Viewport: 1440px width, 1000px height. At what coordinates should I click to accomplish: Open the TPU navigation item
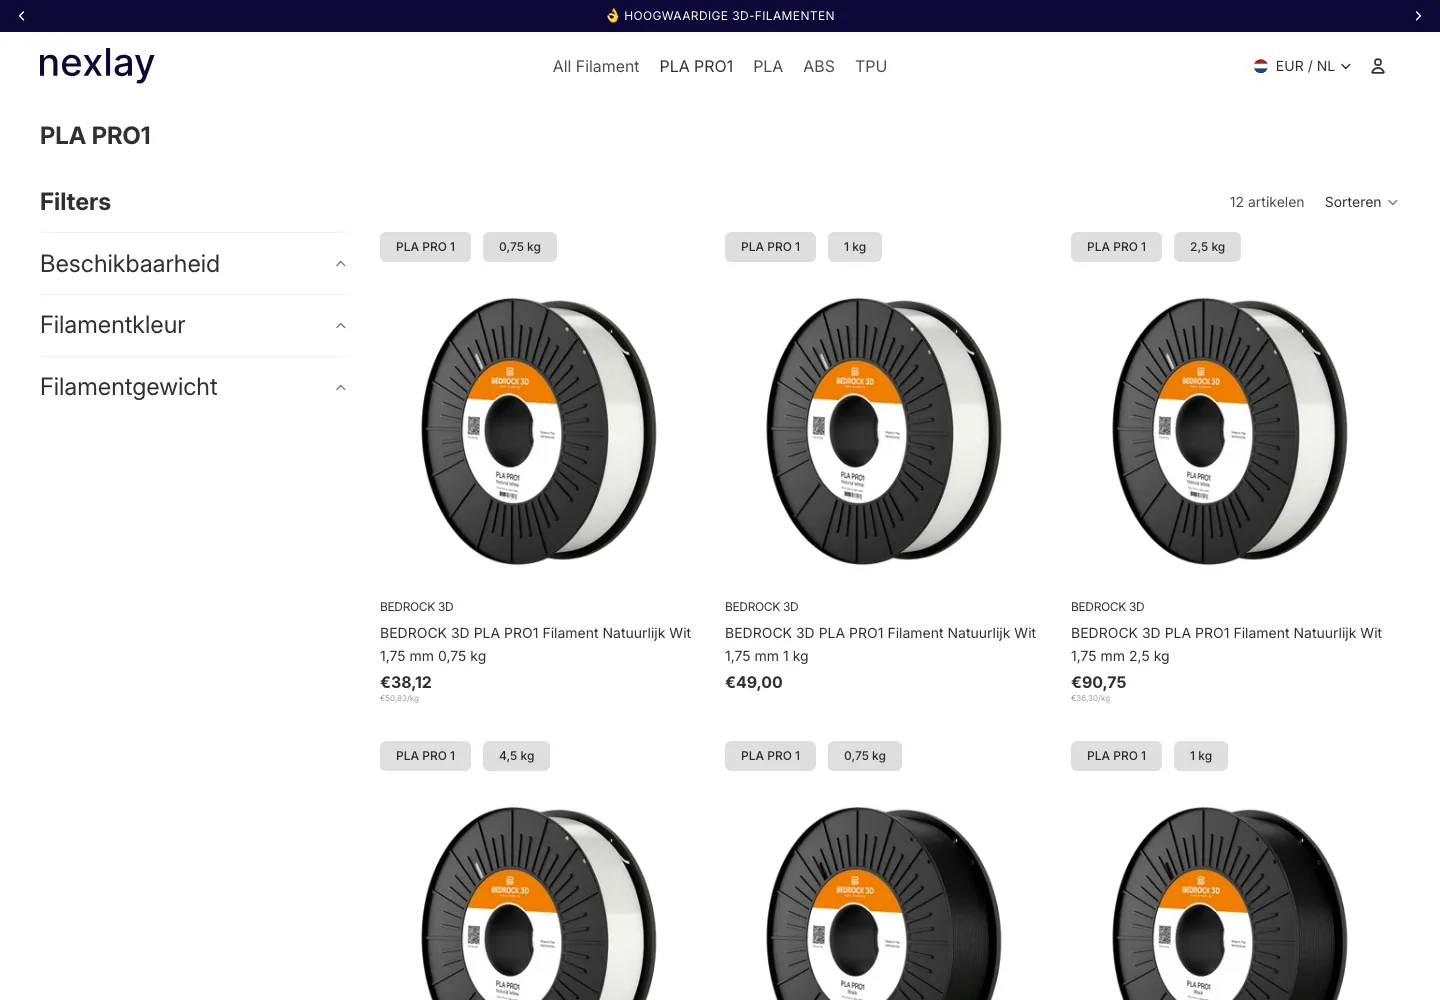(x=871, y=66)
